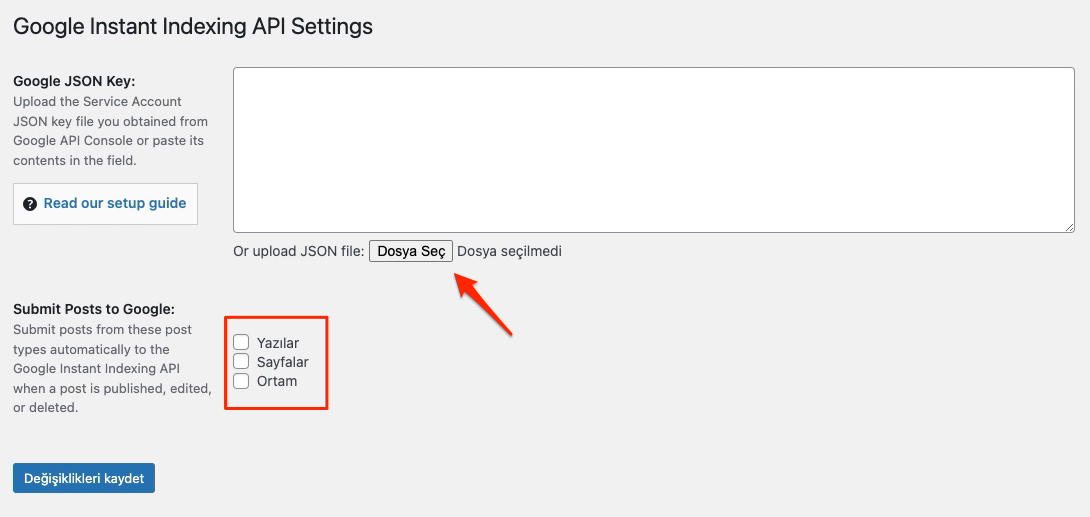
Task: Click the question mark help icon
Action: (x=30, y=204)
